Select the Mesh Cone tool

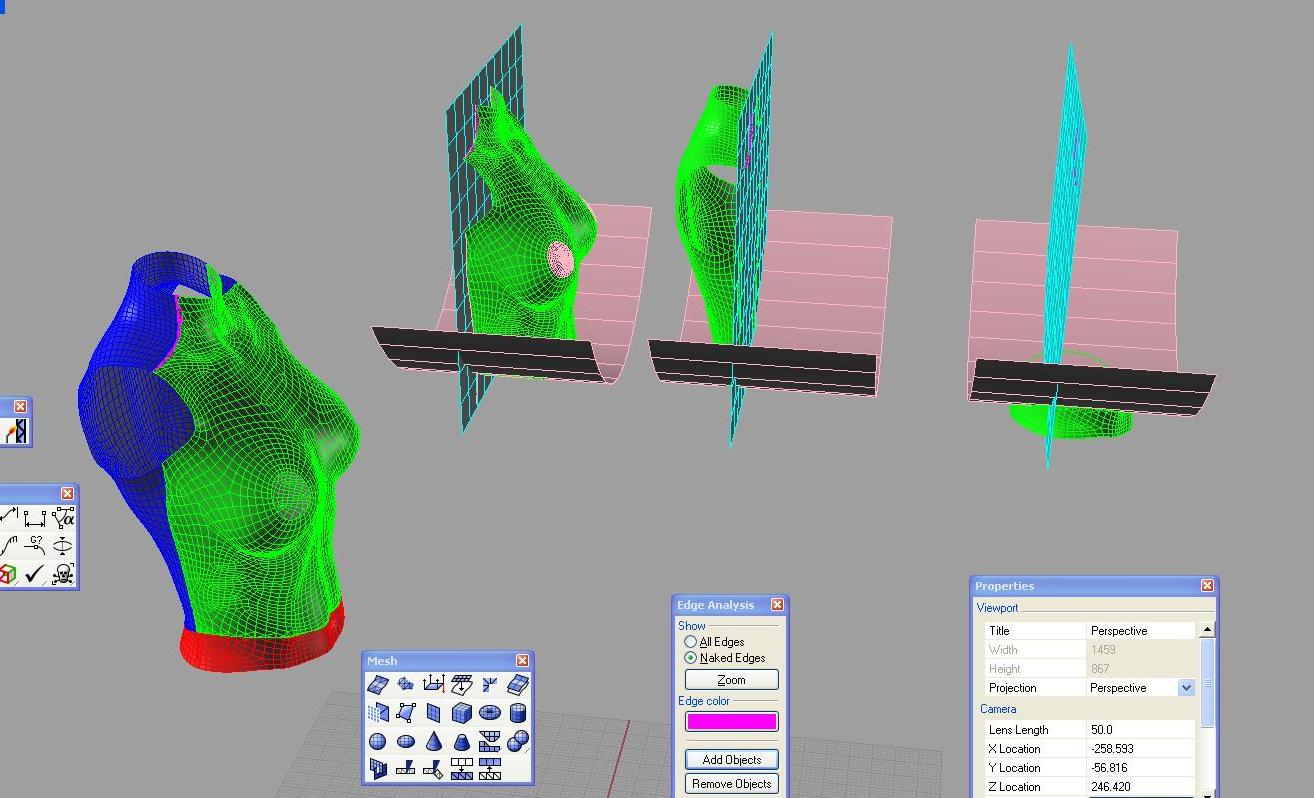(x=434, y=741)
